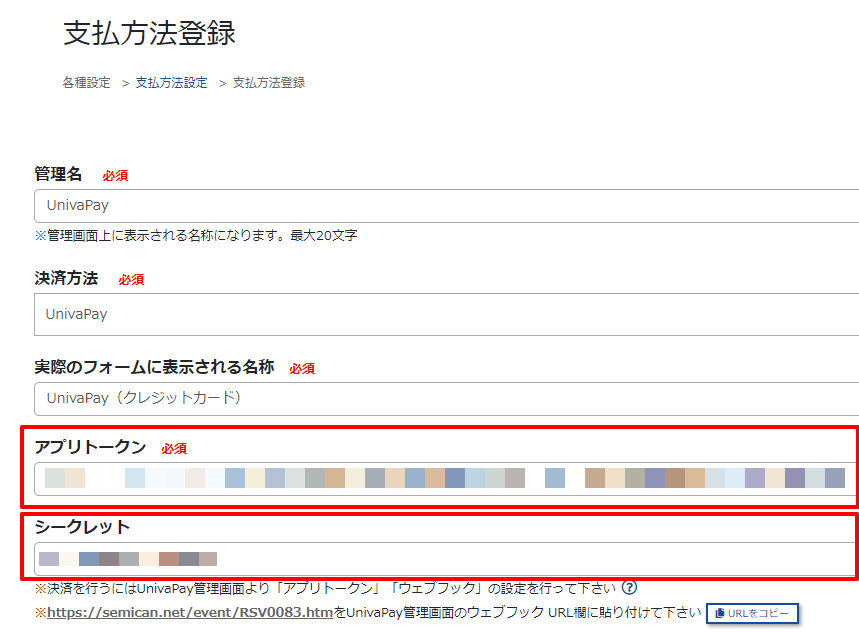Open the 決済方法 dropdown
The height and width of the screenshot is (644, 859).
(x=446, y=314)
